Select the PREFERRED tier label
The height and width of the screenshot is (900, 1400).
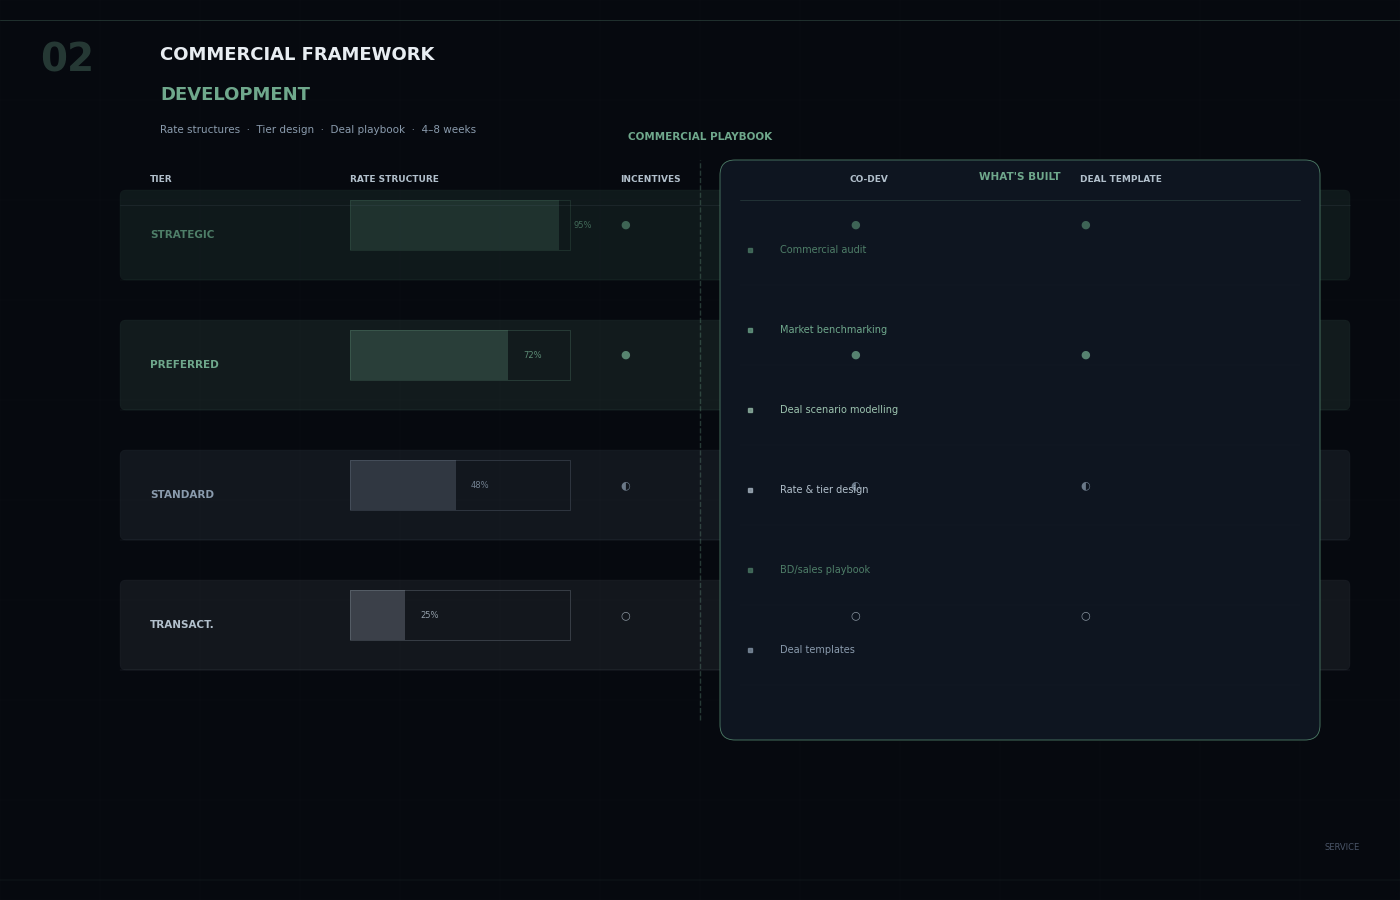tap(184, 365)
